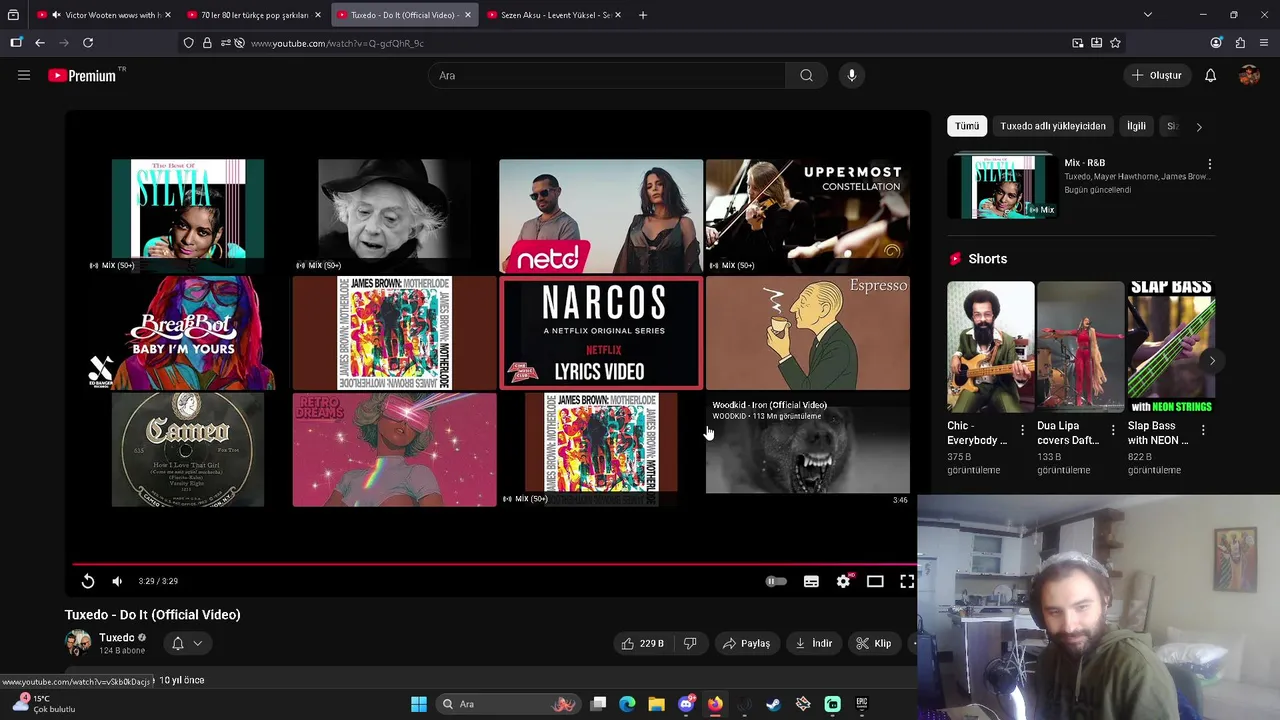Open Breakbot Baby I'm Yours suggestion
This screenshot has height=720, width=1280.
click(188, 333)
